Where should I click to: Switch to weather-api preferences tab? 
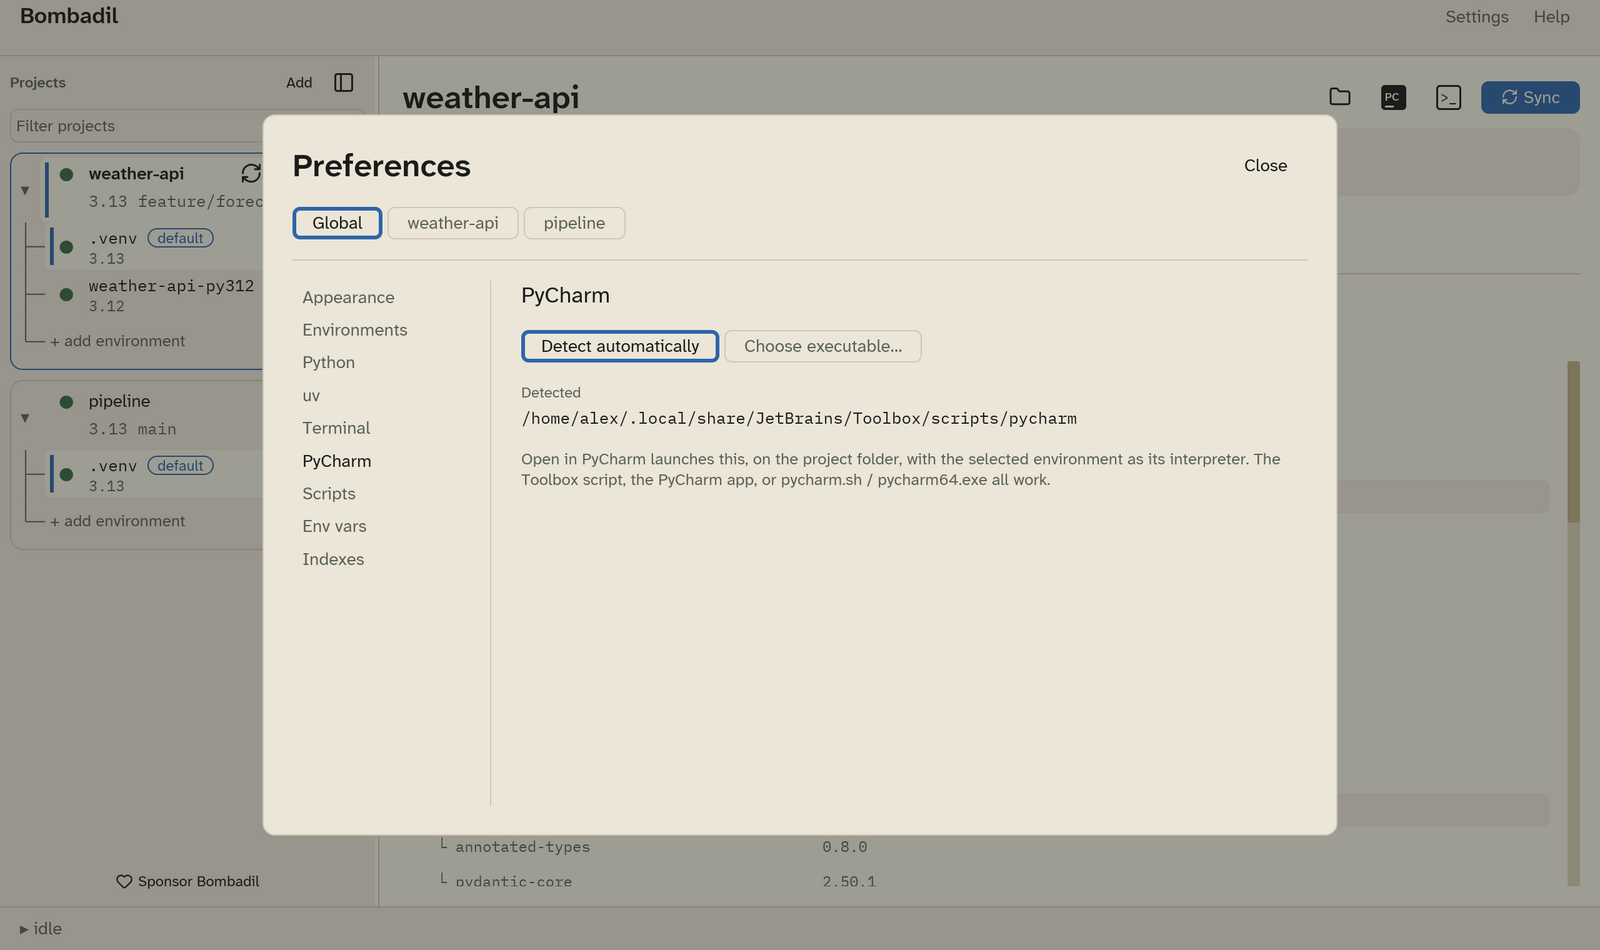(x=453, y=223)
